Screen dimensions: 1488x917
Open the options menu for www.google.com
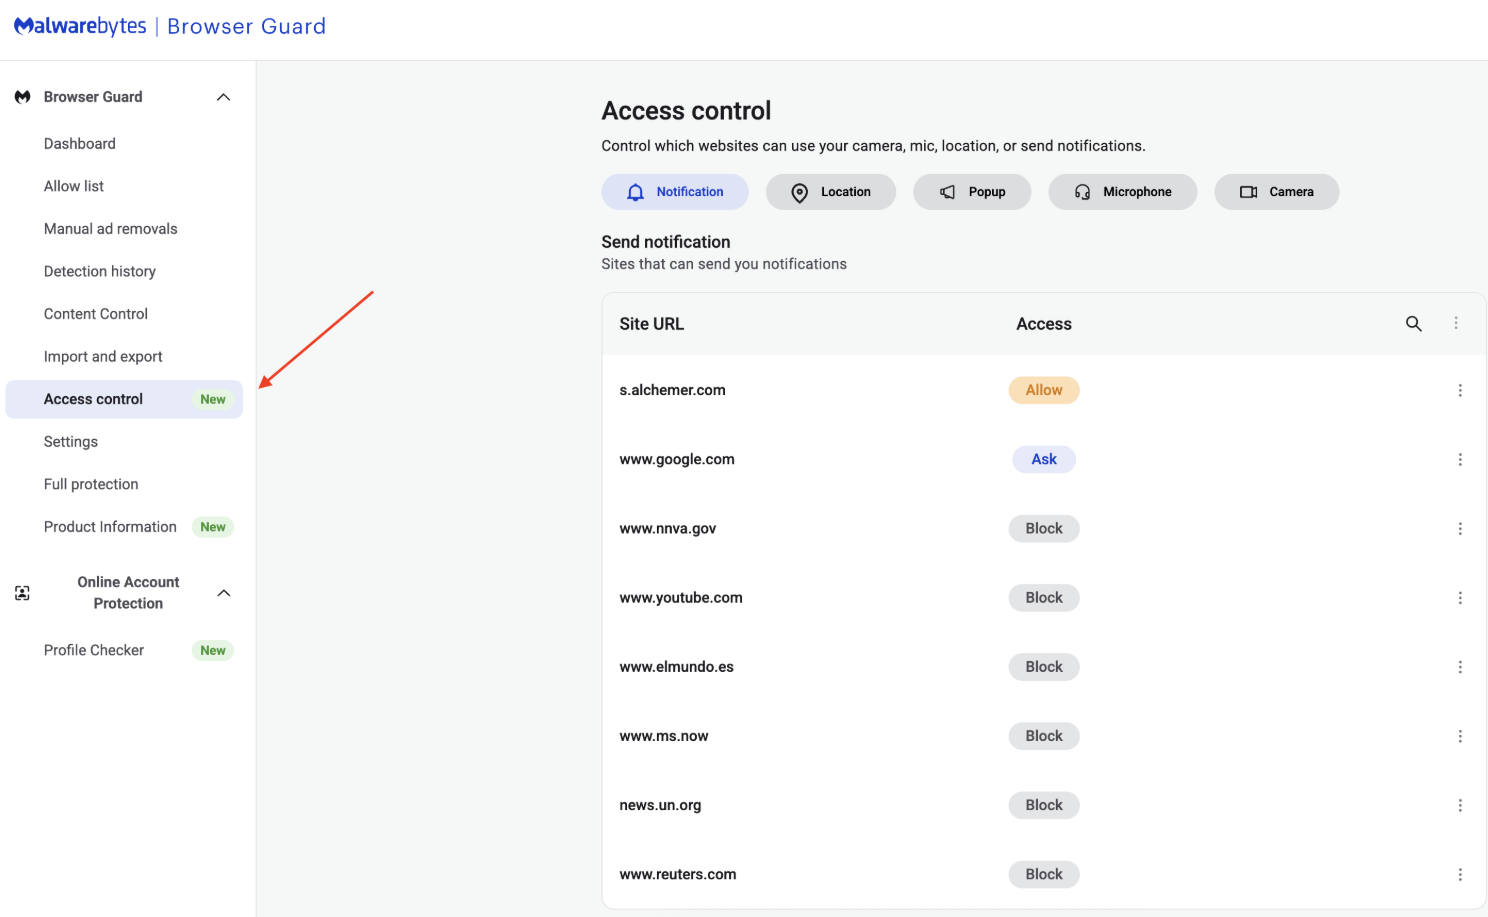click(x=1460, y=460)
